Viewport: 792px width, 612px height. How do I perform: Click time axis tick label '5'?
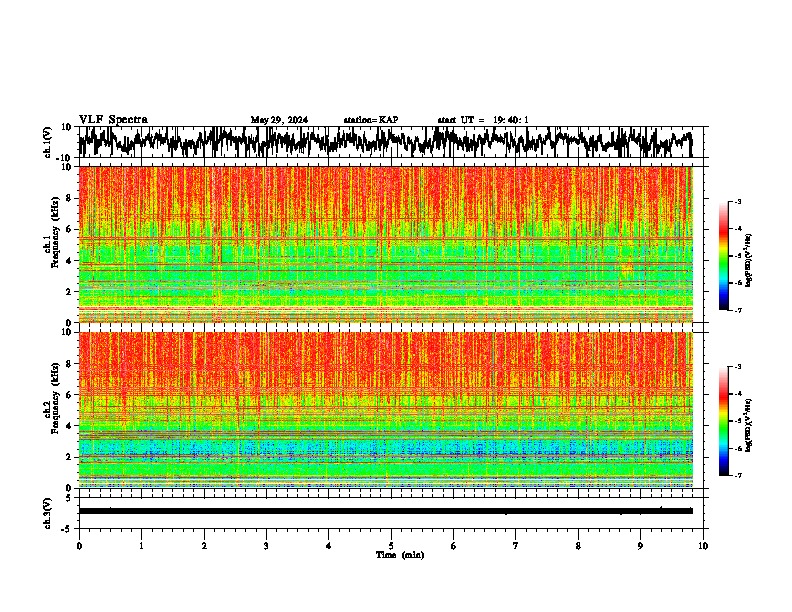(391, 546)
